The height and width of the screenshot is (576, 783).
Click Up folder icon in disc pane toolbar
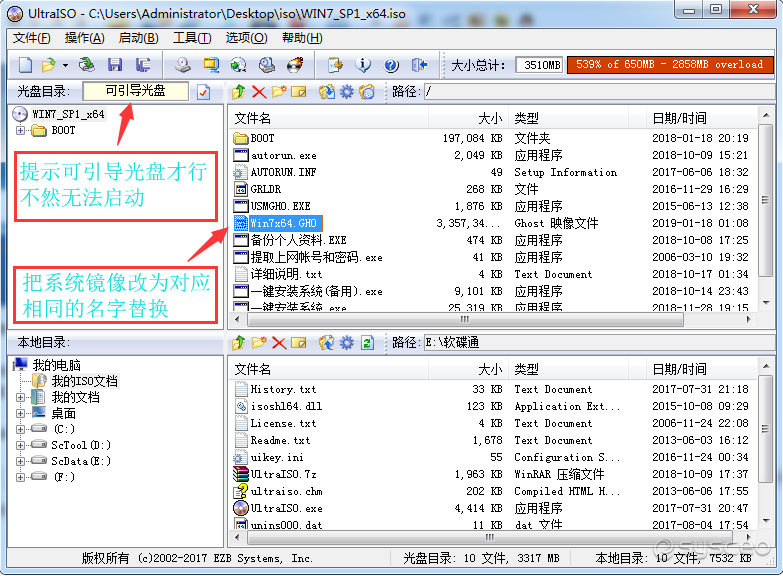coord(239,92)
